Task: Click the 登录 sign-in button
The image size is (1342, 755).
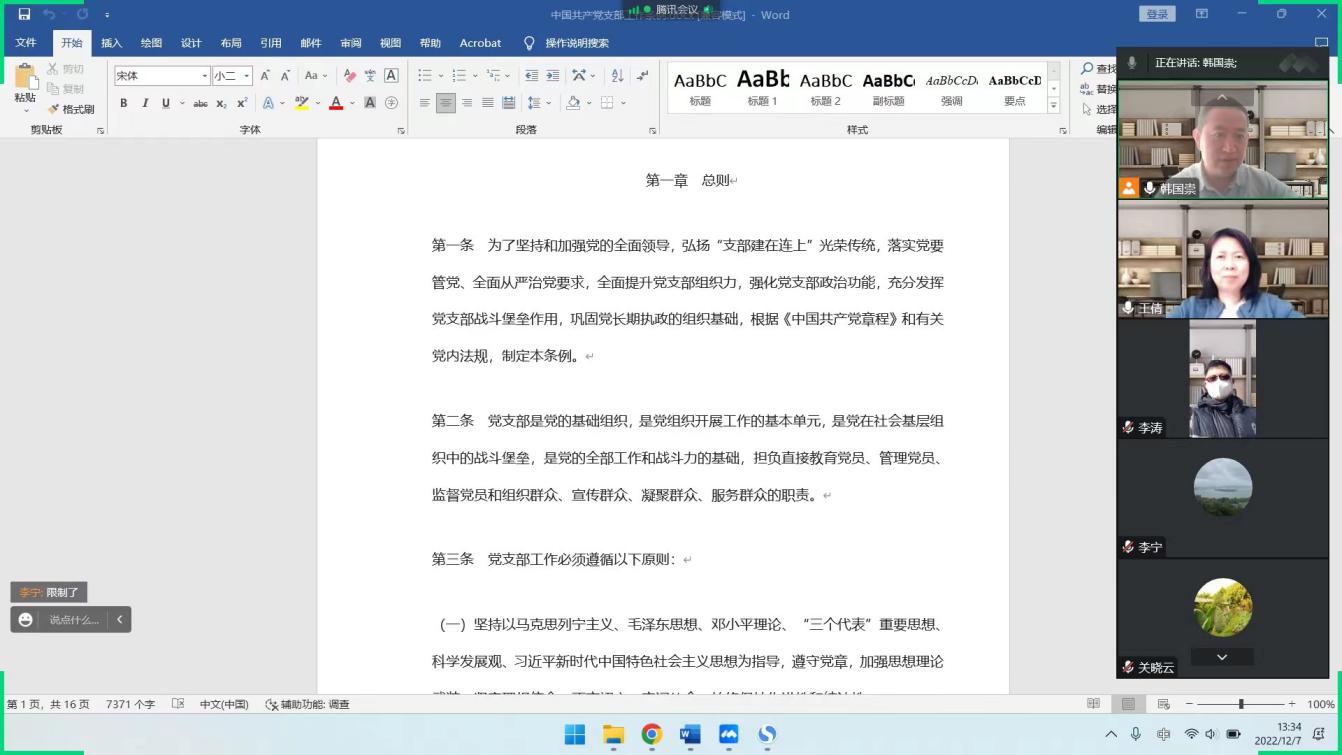Action: pos(1157,14)
